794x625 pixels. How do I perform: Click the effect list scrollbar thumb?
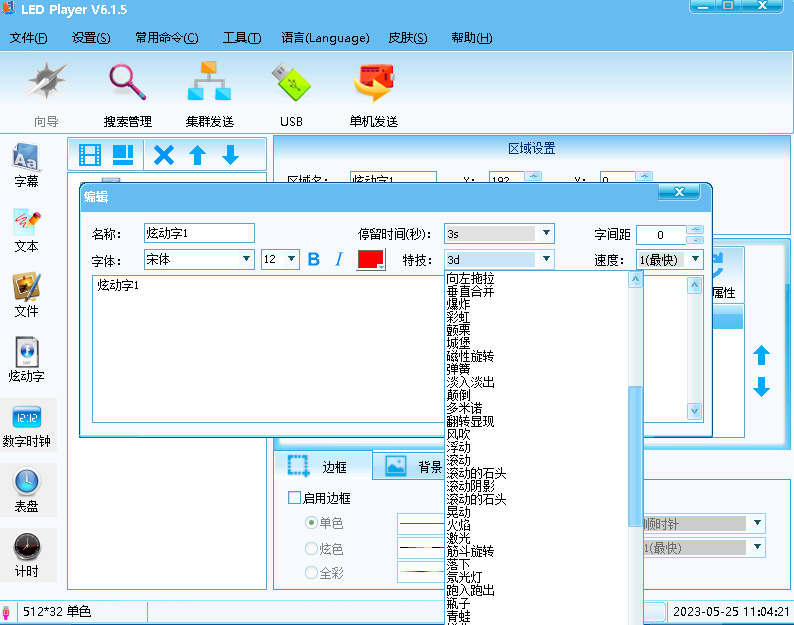coord(635,456)
